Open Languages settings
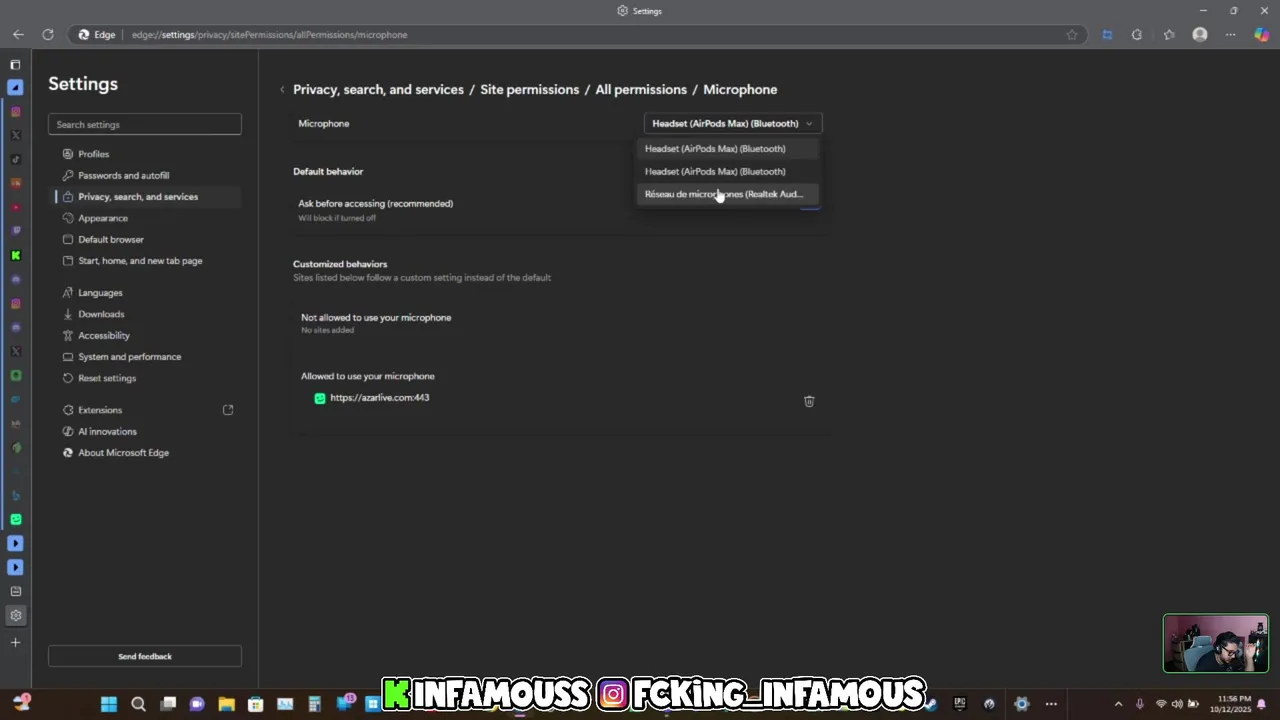The image size is (1280, 720). (x=100, y=293)
